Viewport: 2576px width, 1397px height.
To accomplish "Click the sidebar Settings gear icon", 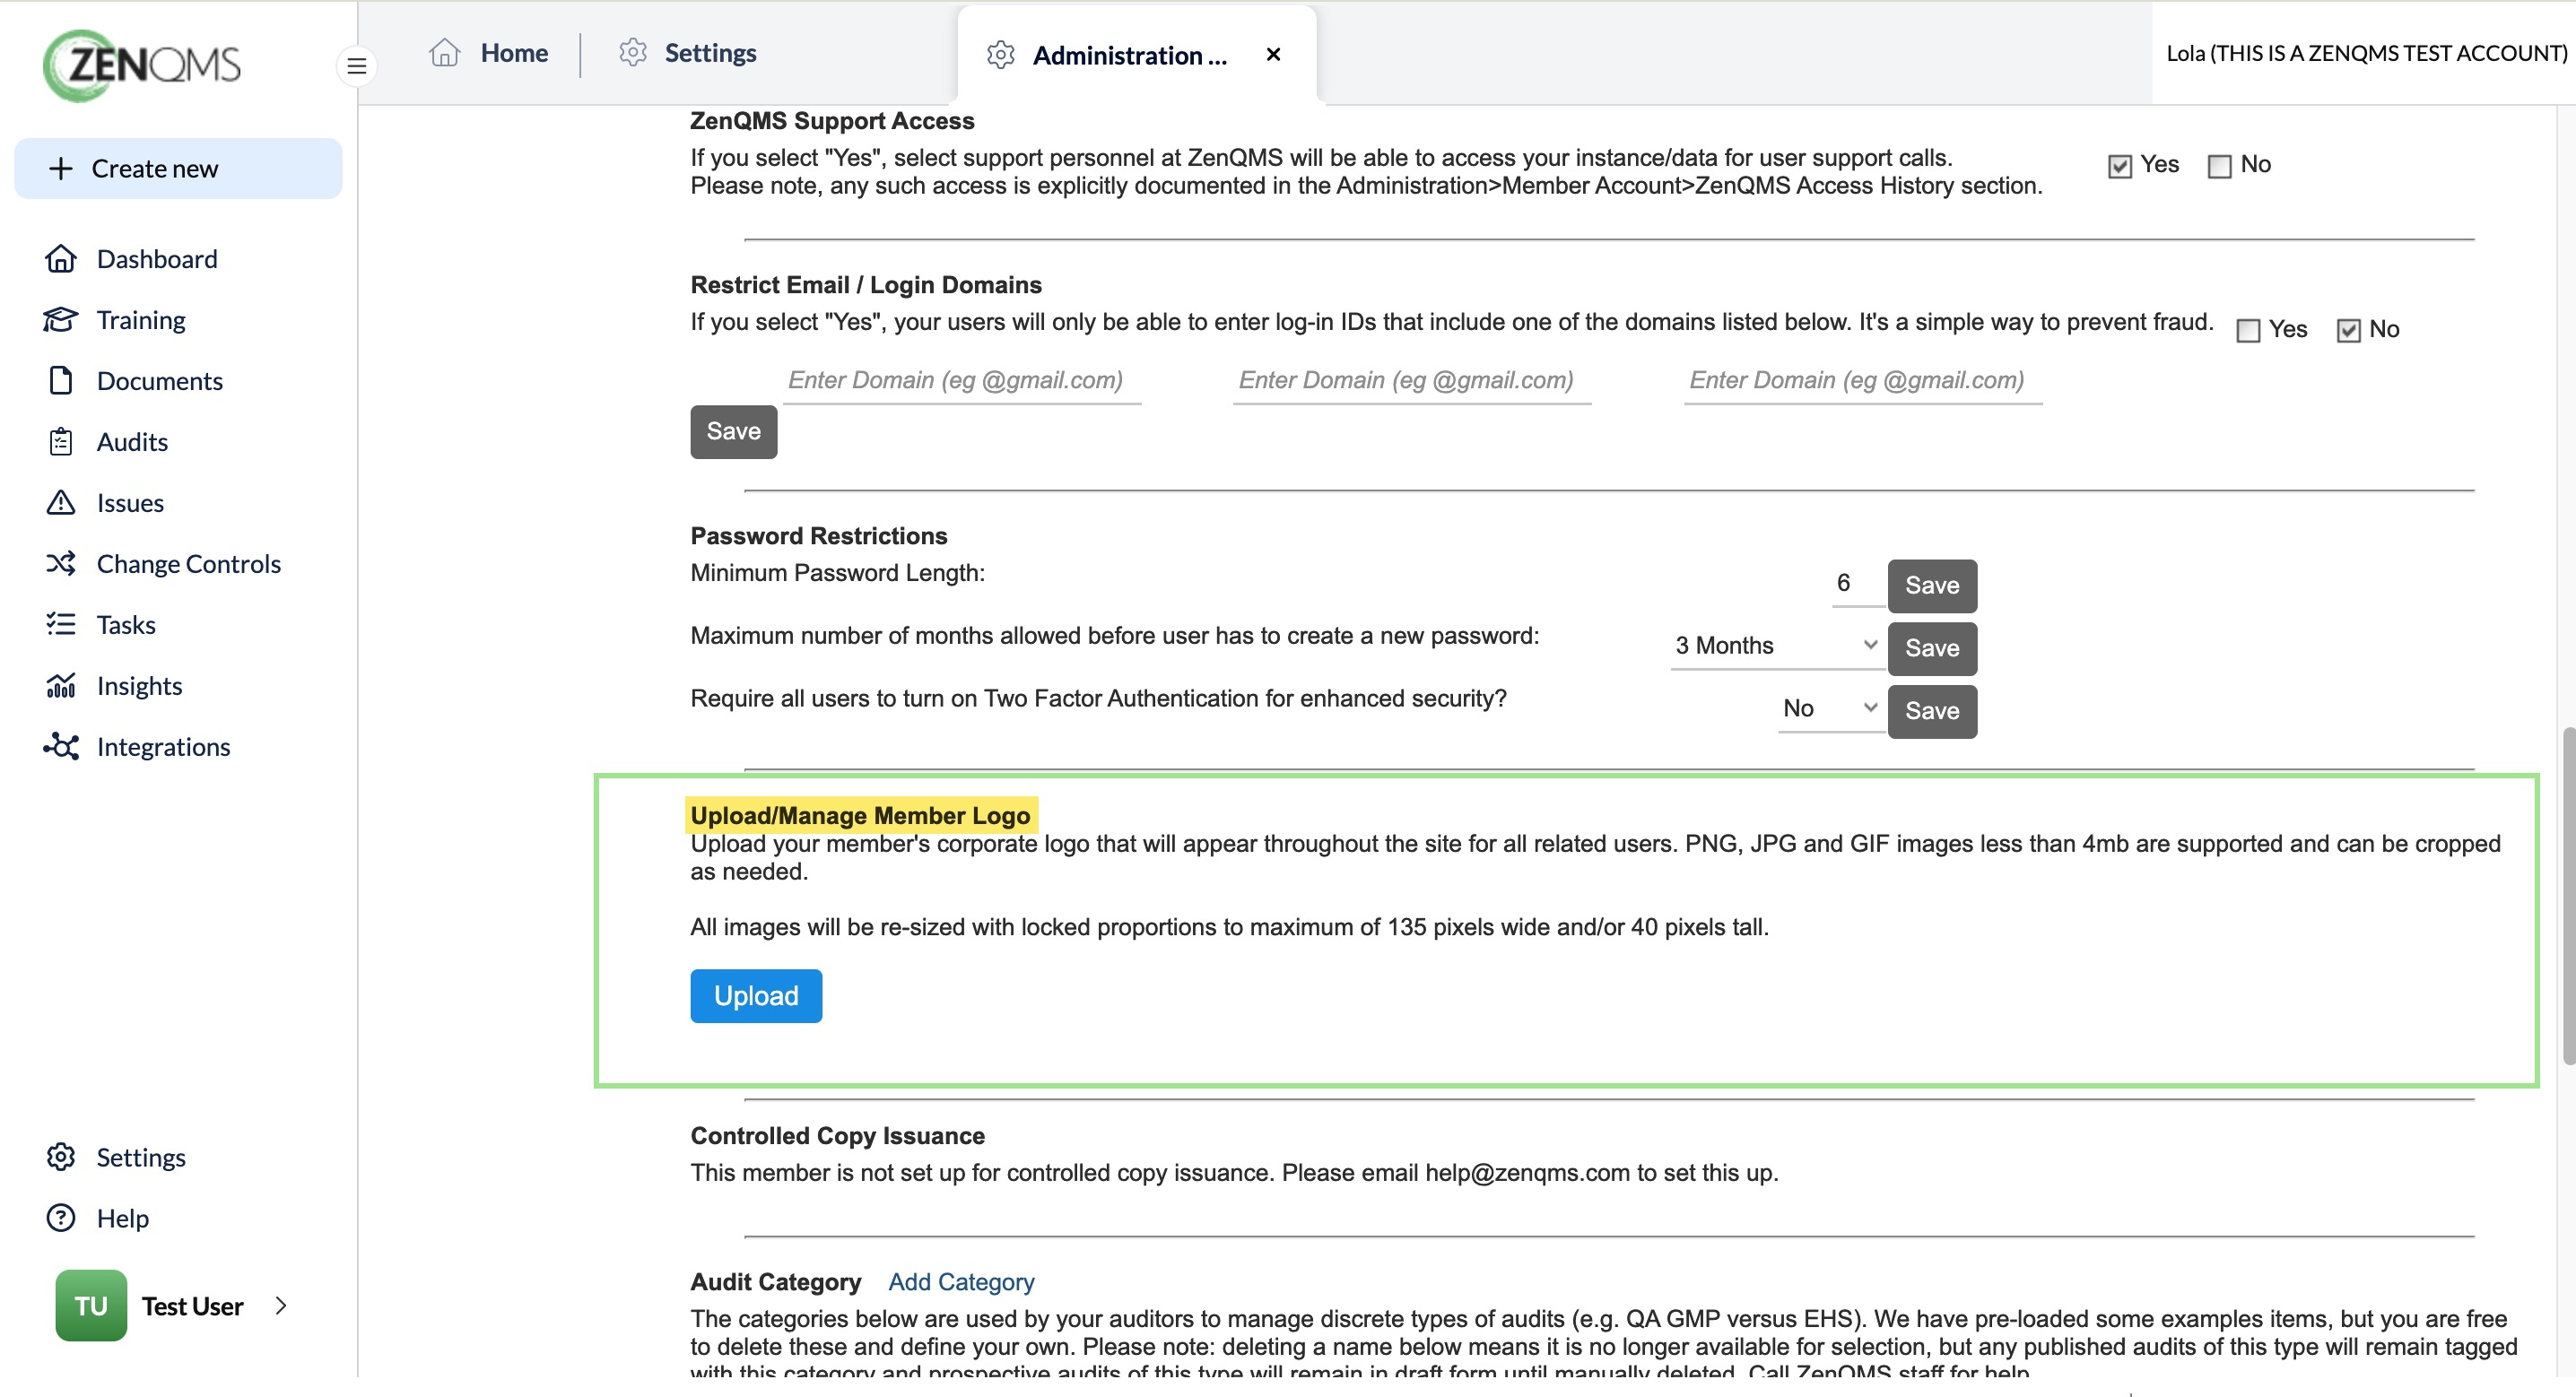I will pyautogui.click(x=61, y=1157).
